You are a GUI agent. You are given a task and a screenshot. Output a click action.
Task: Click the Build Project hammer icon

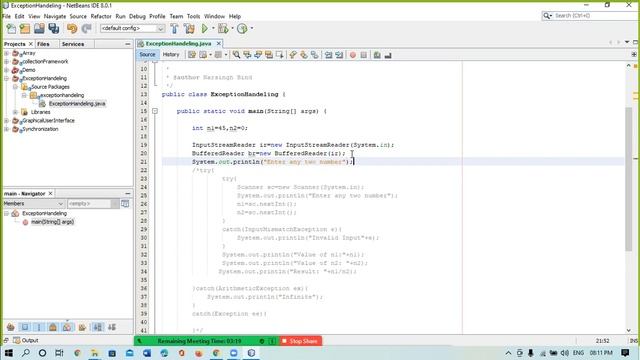(x=174, y=29)
